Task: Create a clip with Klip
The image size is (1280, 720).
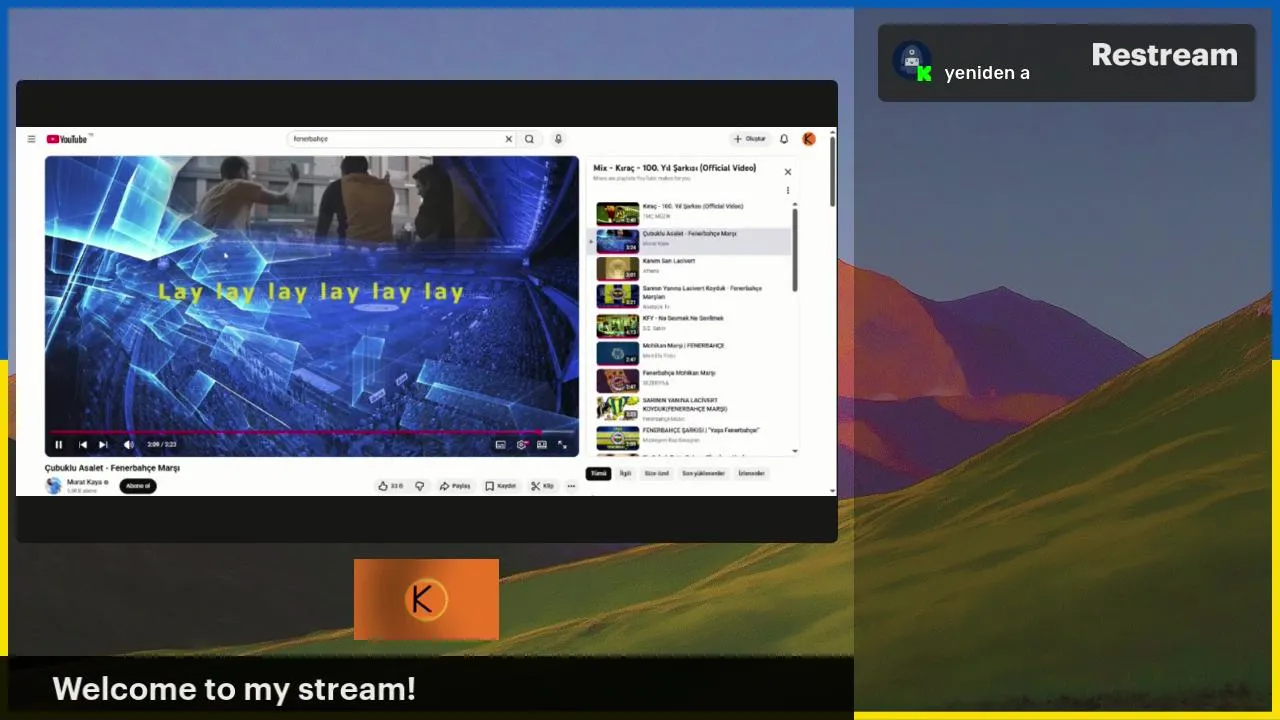Action: pos(543,486)
